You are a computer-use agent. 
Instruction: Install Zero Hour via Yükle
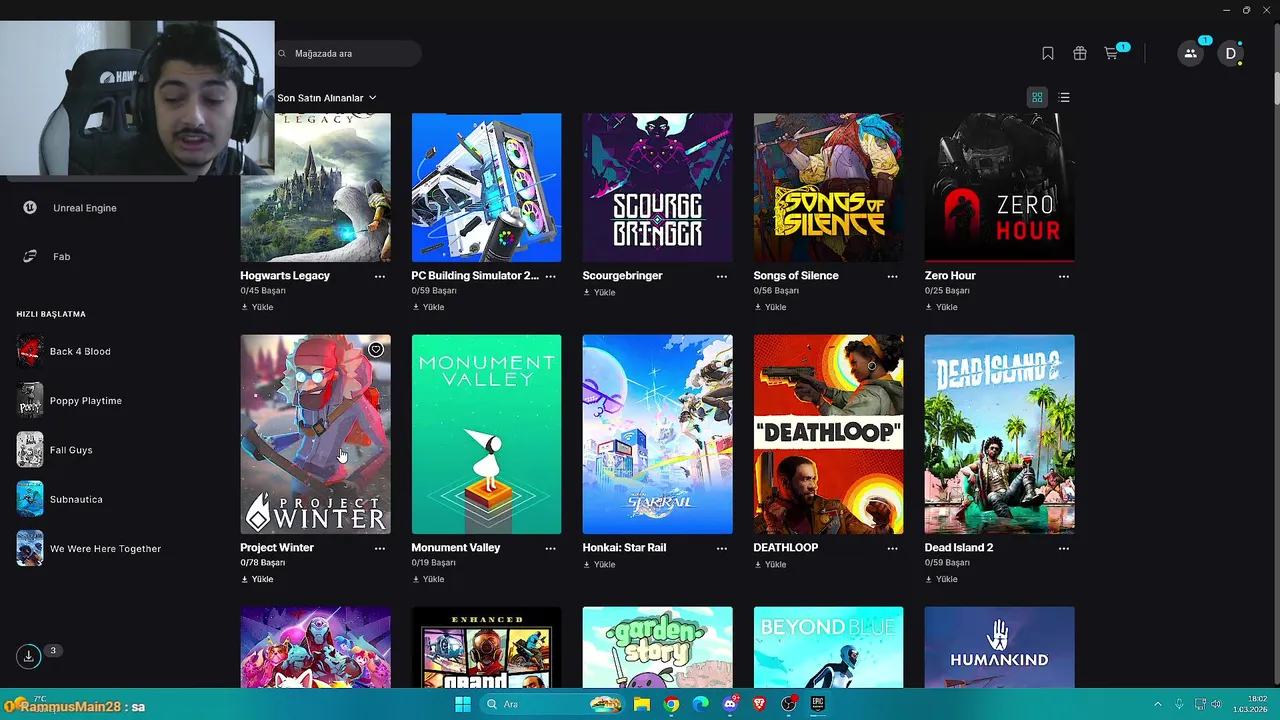[x=941, y=307]
